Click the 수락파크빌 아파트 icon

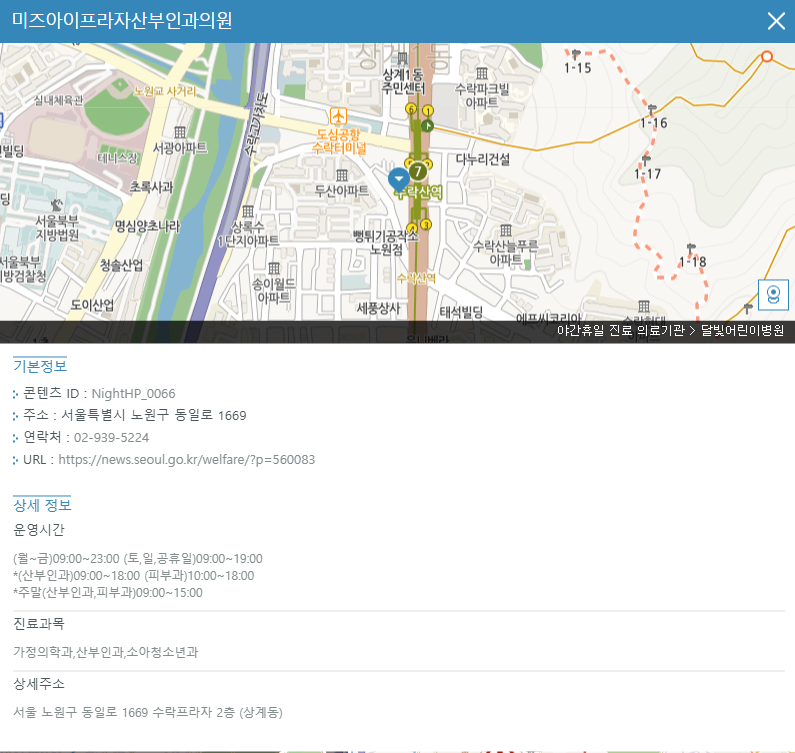(482, 73)
